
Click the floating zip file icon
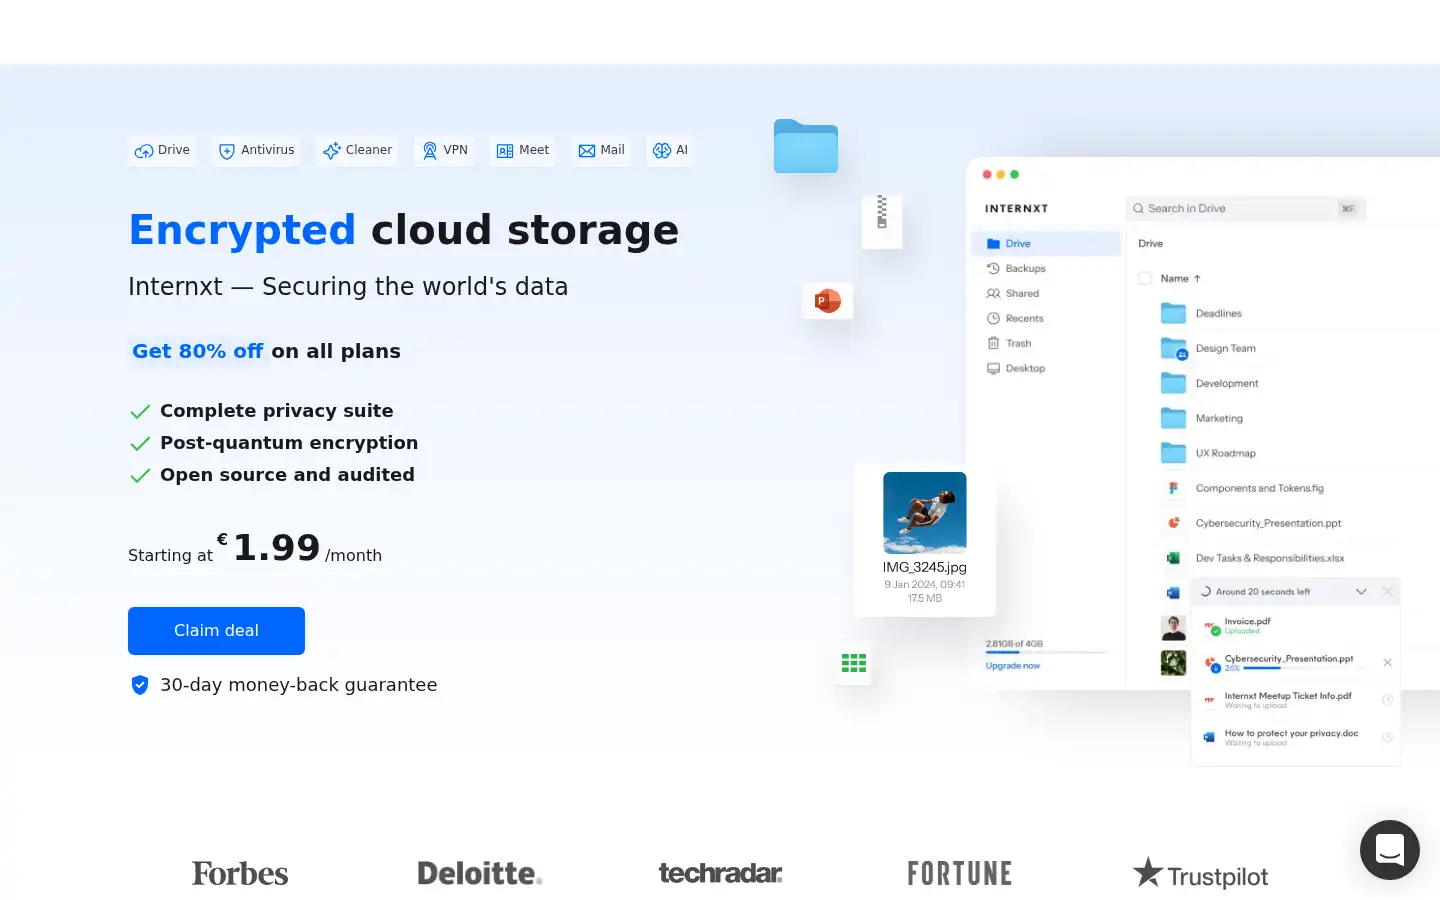click(x=882, y=220)
